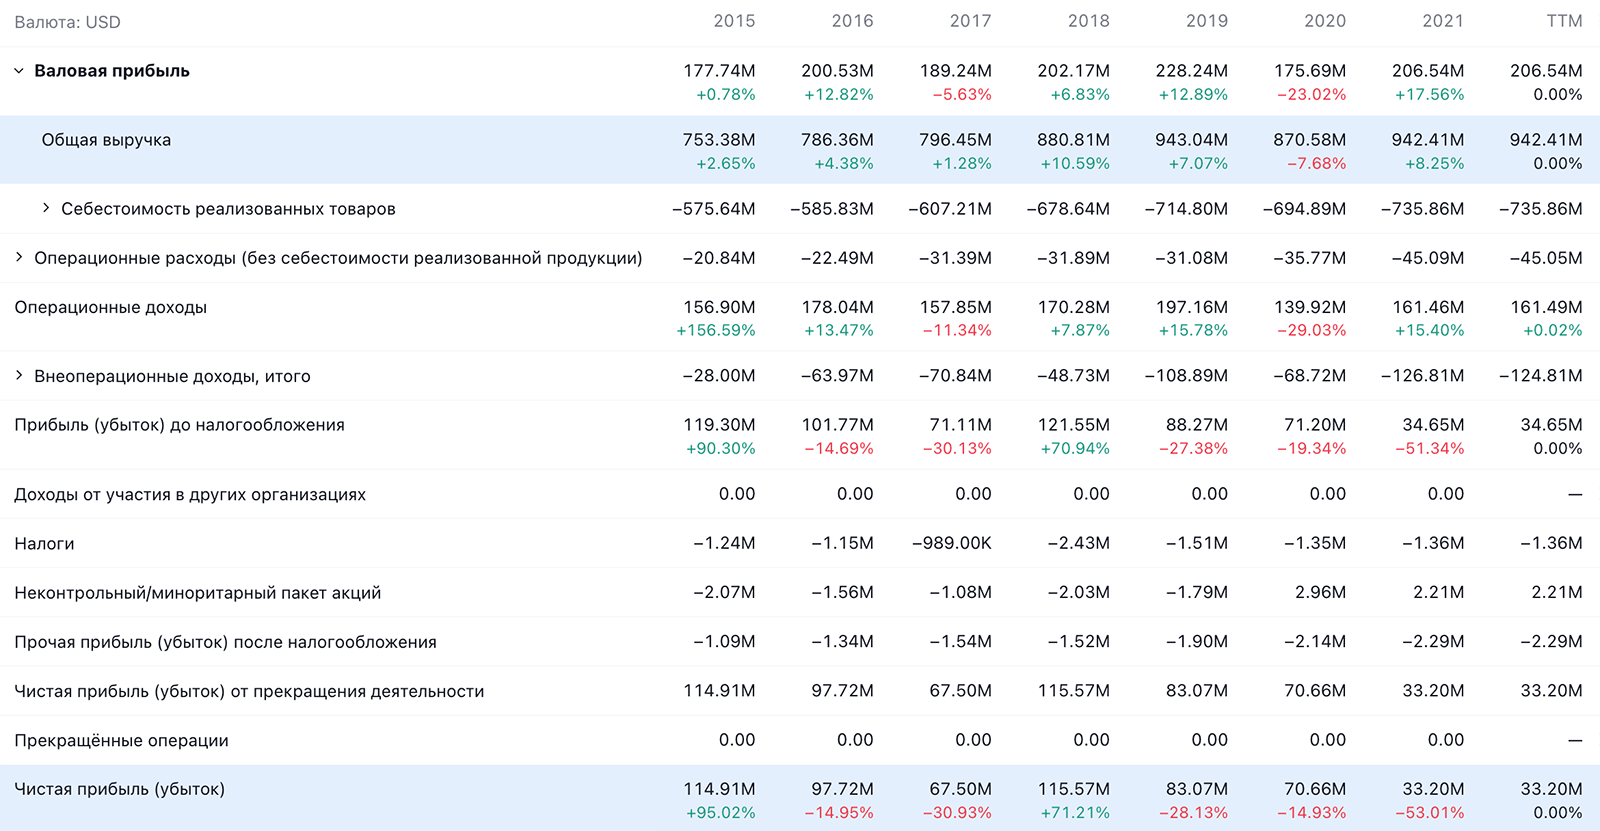The height and width of the screenshot is (831, 1600).
Task: Click Неконтрольный/миноритарный пакет акций label
Action: click(x=198, y=592)
